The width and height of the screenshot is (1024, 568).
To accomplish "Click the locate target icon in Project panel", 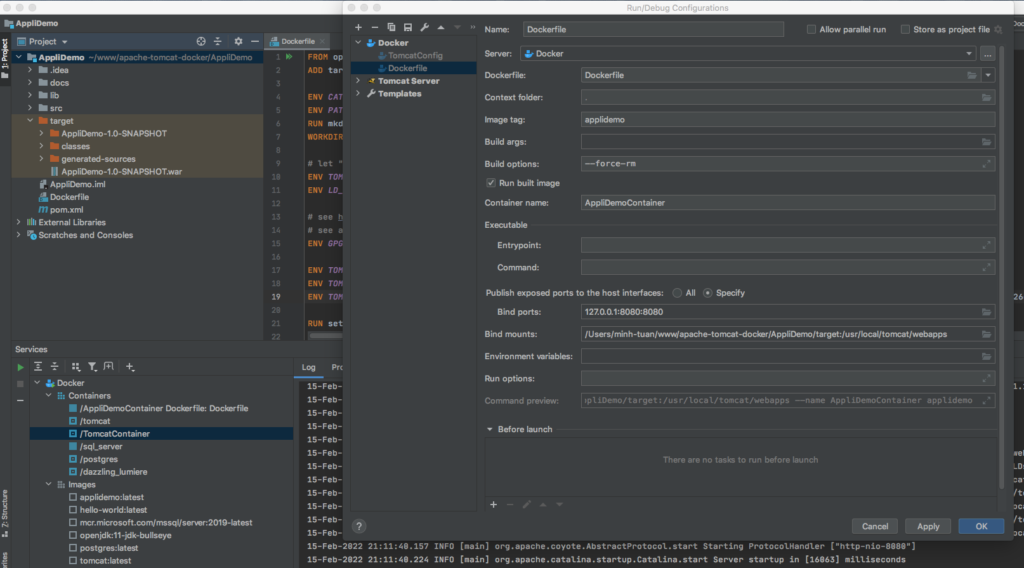I will [201, 41].
